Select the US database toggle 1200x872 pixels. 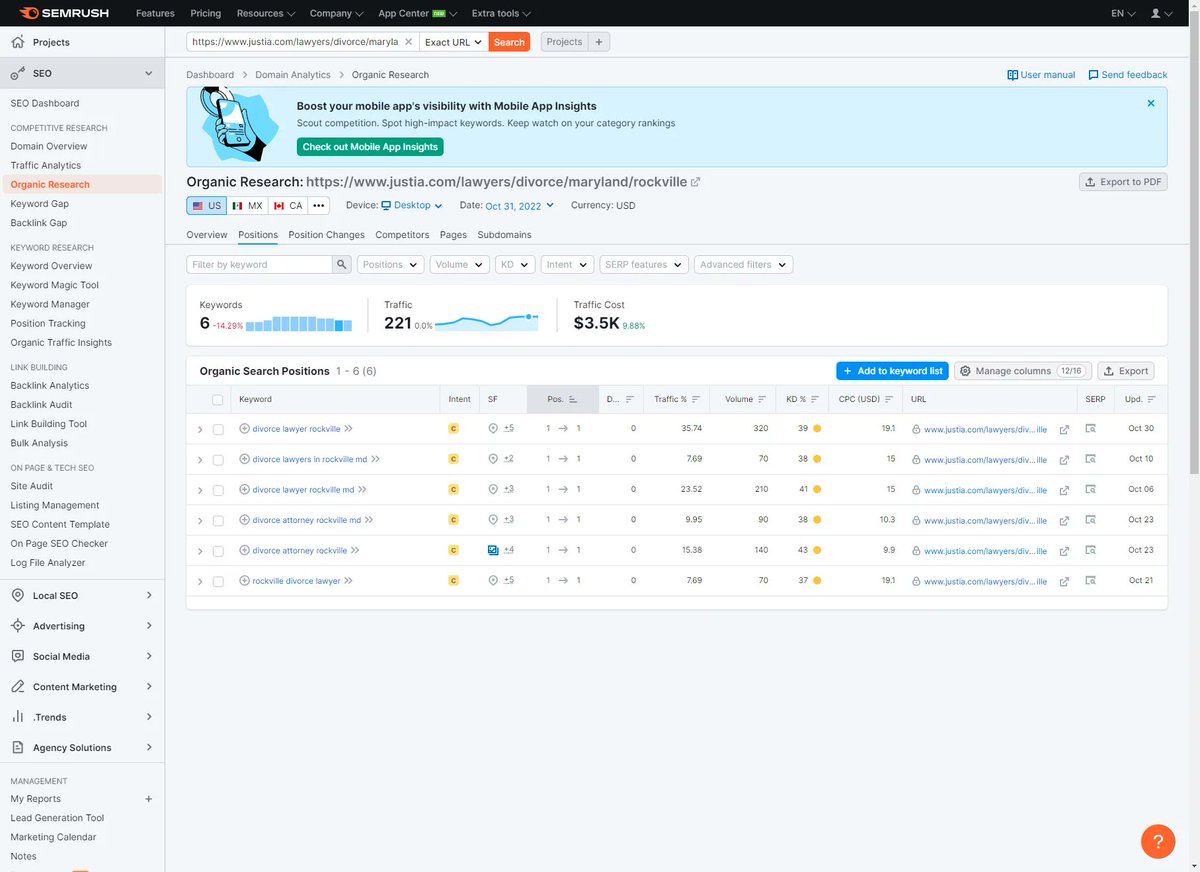pos(207,205)
